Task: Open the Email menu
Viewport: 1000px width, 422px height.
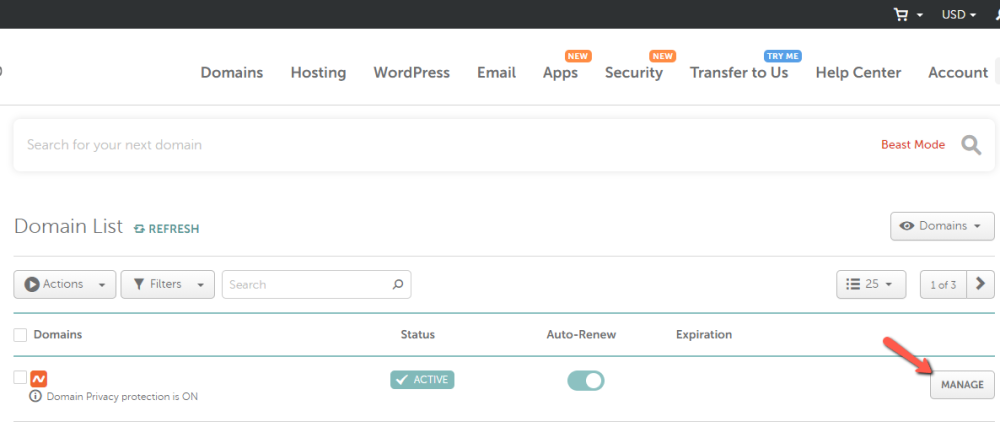Action: coord(496,73)
